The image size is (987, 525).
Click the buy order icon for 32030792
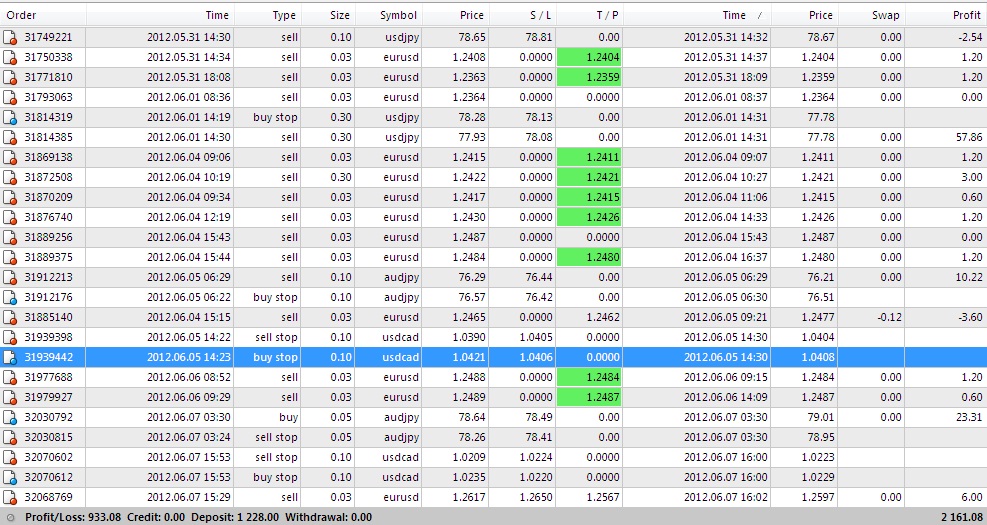(10, 417)
